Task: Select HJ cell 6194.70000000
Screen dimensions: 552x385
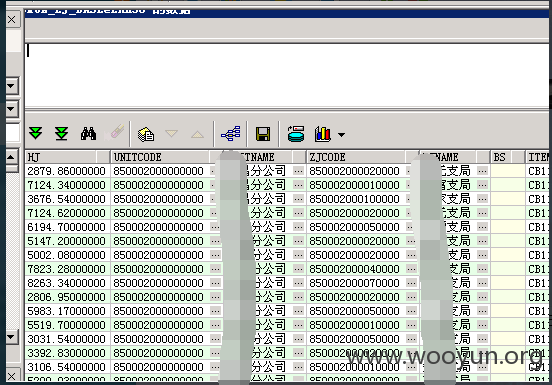Action: click(x=67, y=227)
